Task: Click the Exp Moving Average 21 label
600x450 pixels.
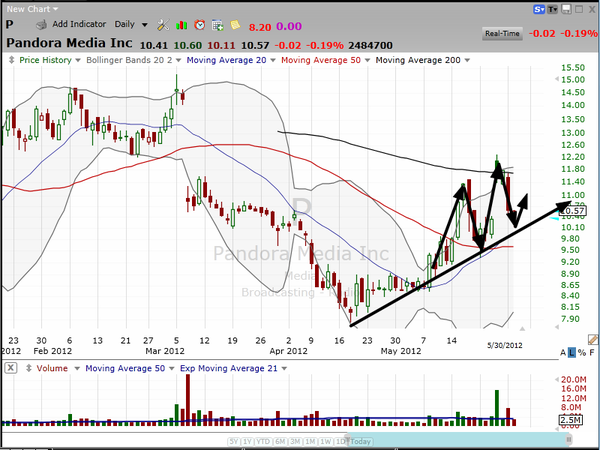Action: click(228, 368)
